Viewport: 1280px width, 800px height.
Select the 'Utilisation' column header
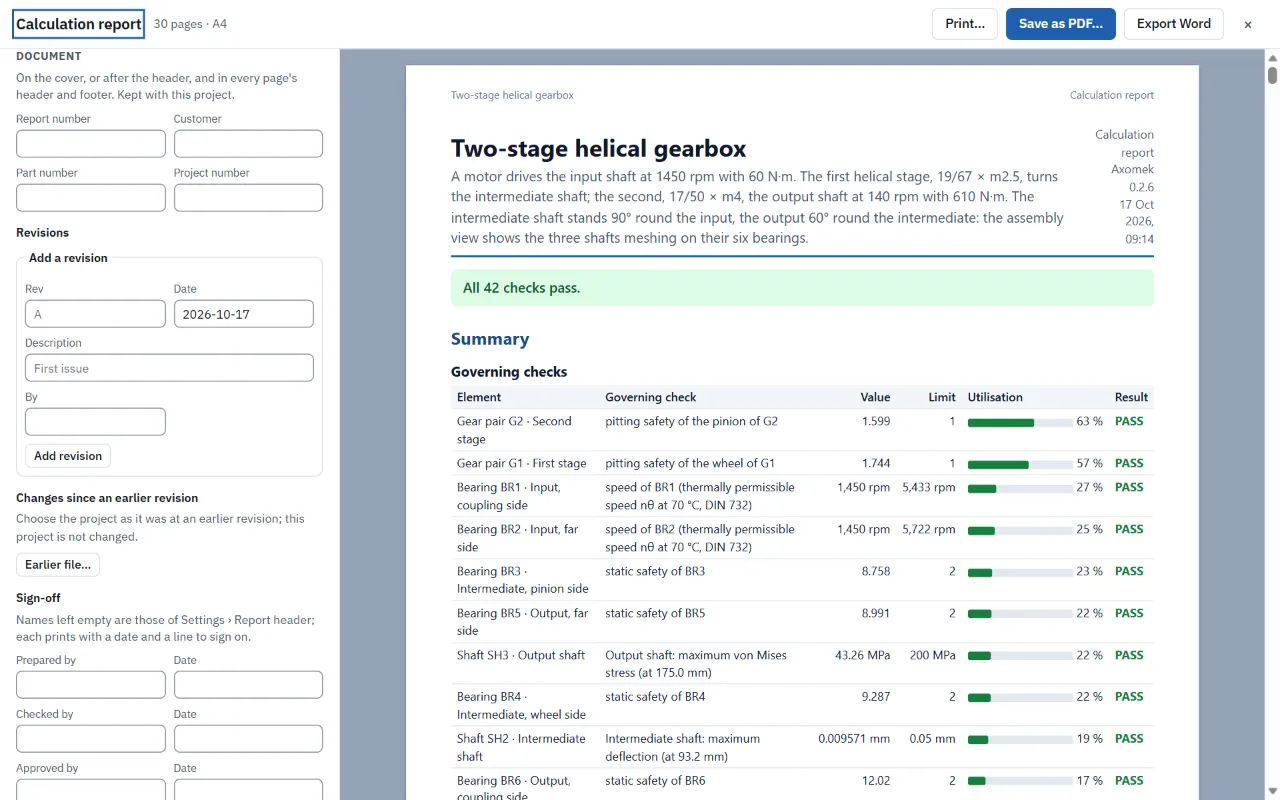[995, 397]
